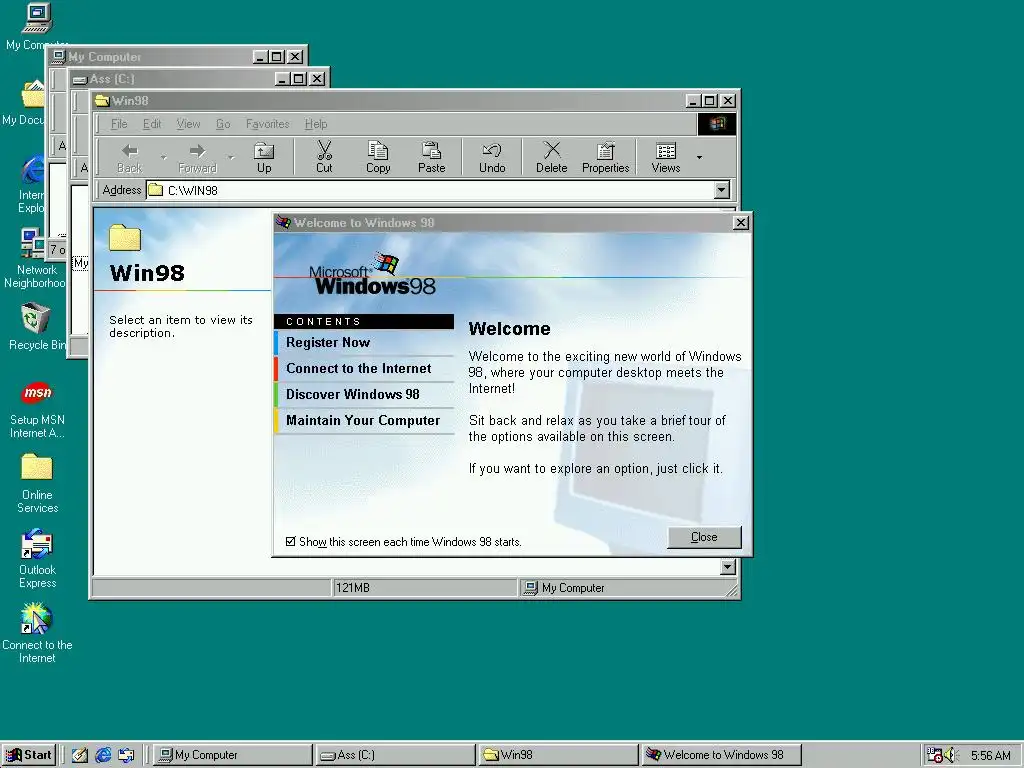Open the Forward history dropdown arrow
This screenshot has width=1024, height=768.
[231, 157]
